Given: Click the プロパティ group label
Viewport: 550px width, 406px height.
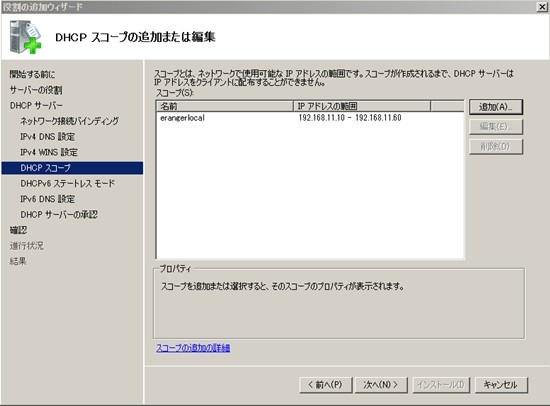Looking at the screenshot, I should tap(175, 269).
